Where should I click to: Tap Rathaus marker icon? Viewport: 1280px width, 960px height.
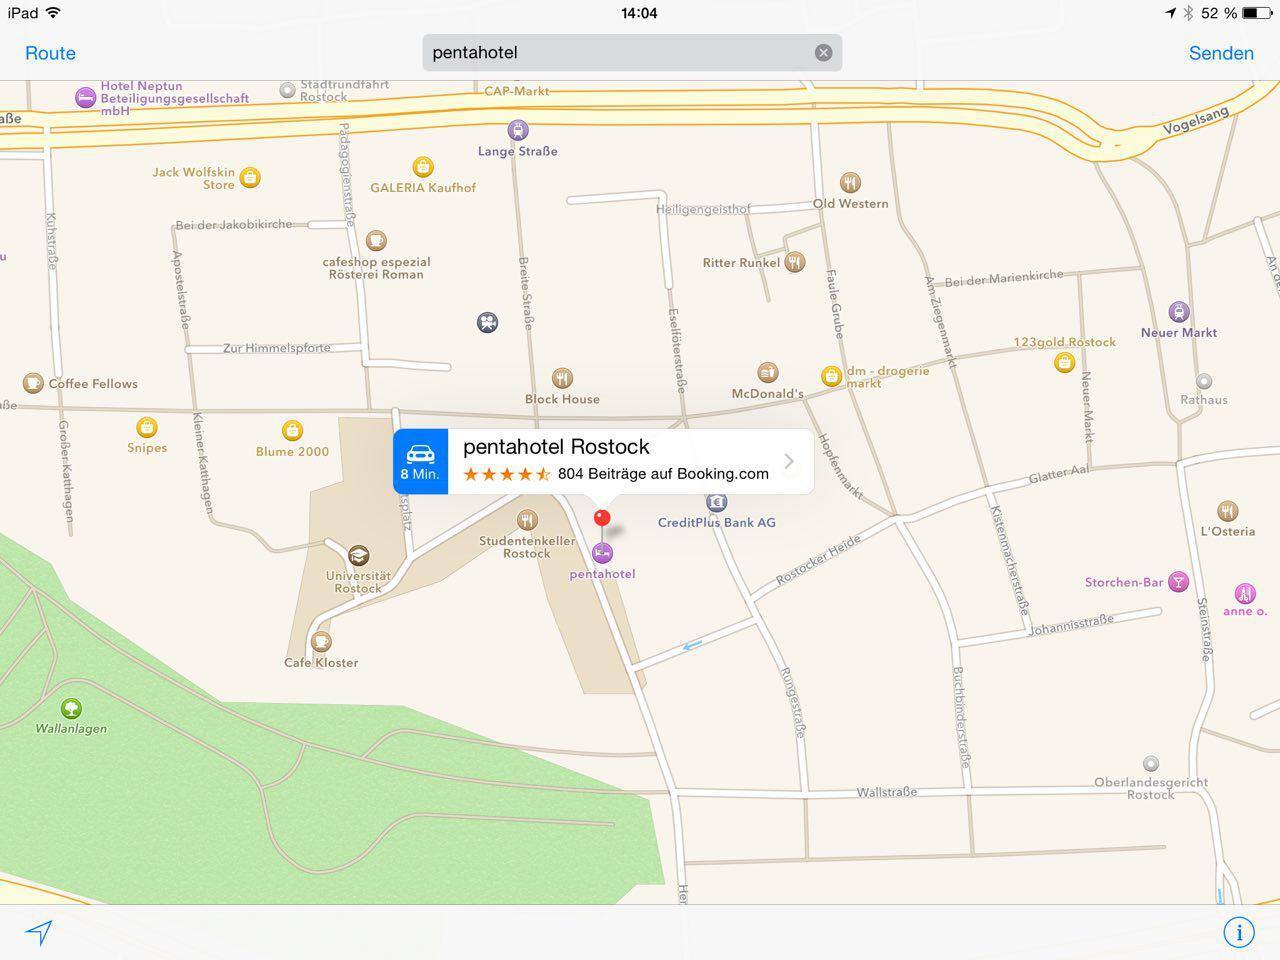tap(1204, 381)
